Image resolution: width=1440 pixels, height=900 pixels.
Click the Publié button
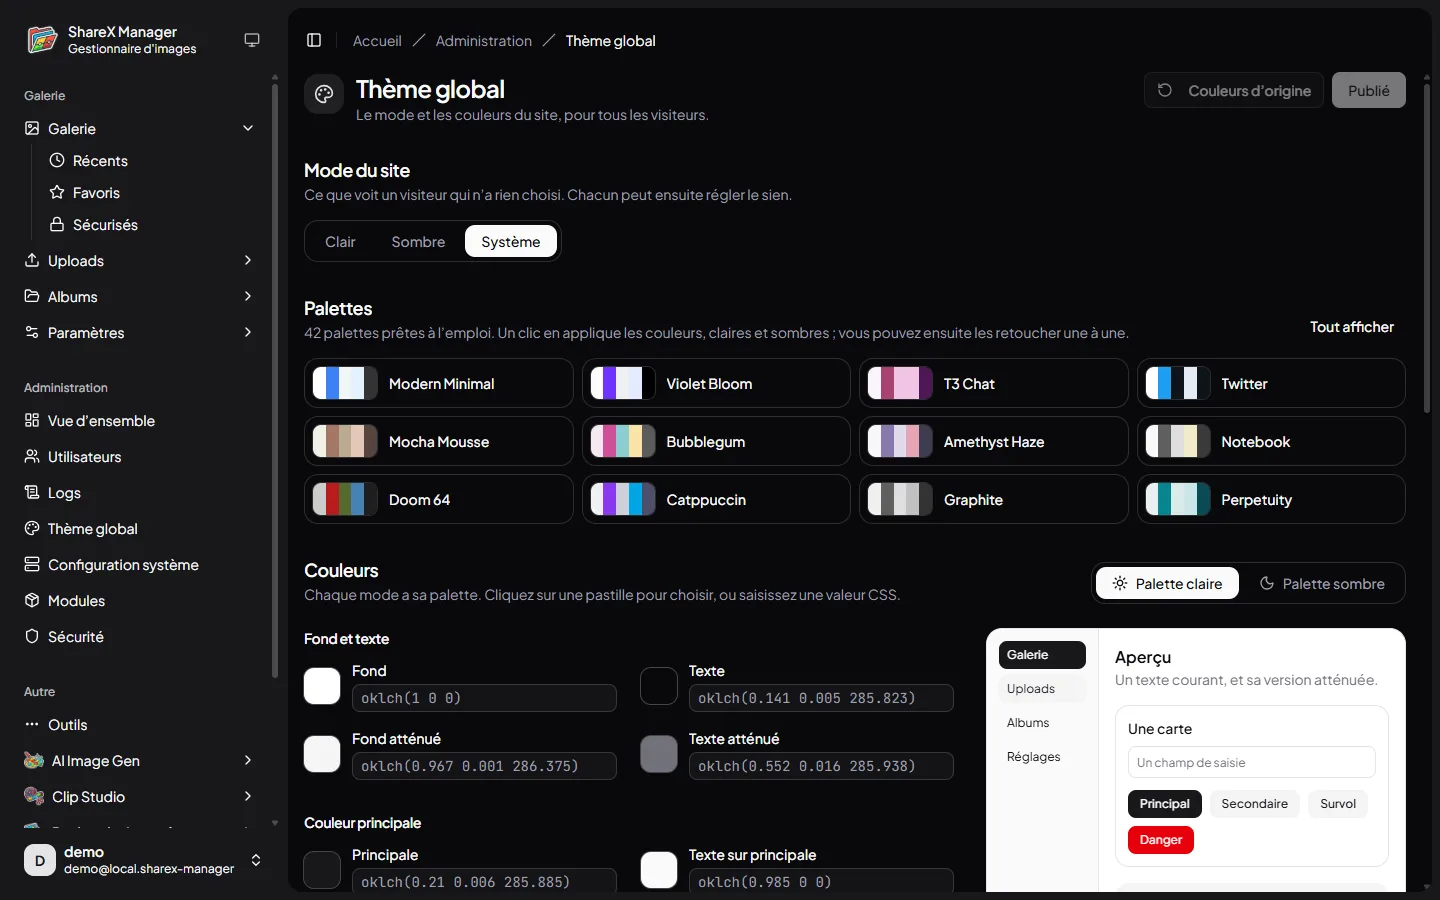(1369, 90)
